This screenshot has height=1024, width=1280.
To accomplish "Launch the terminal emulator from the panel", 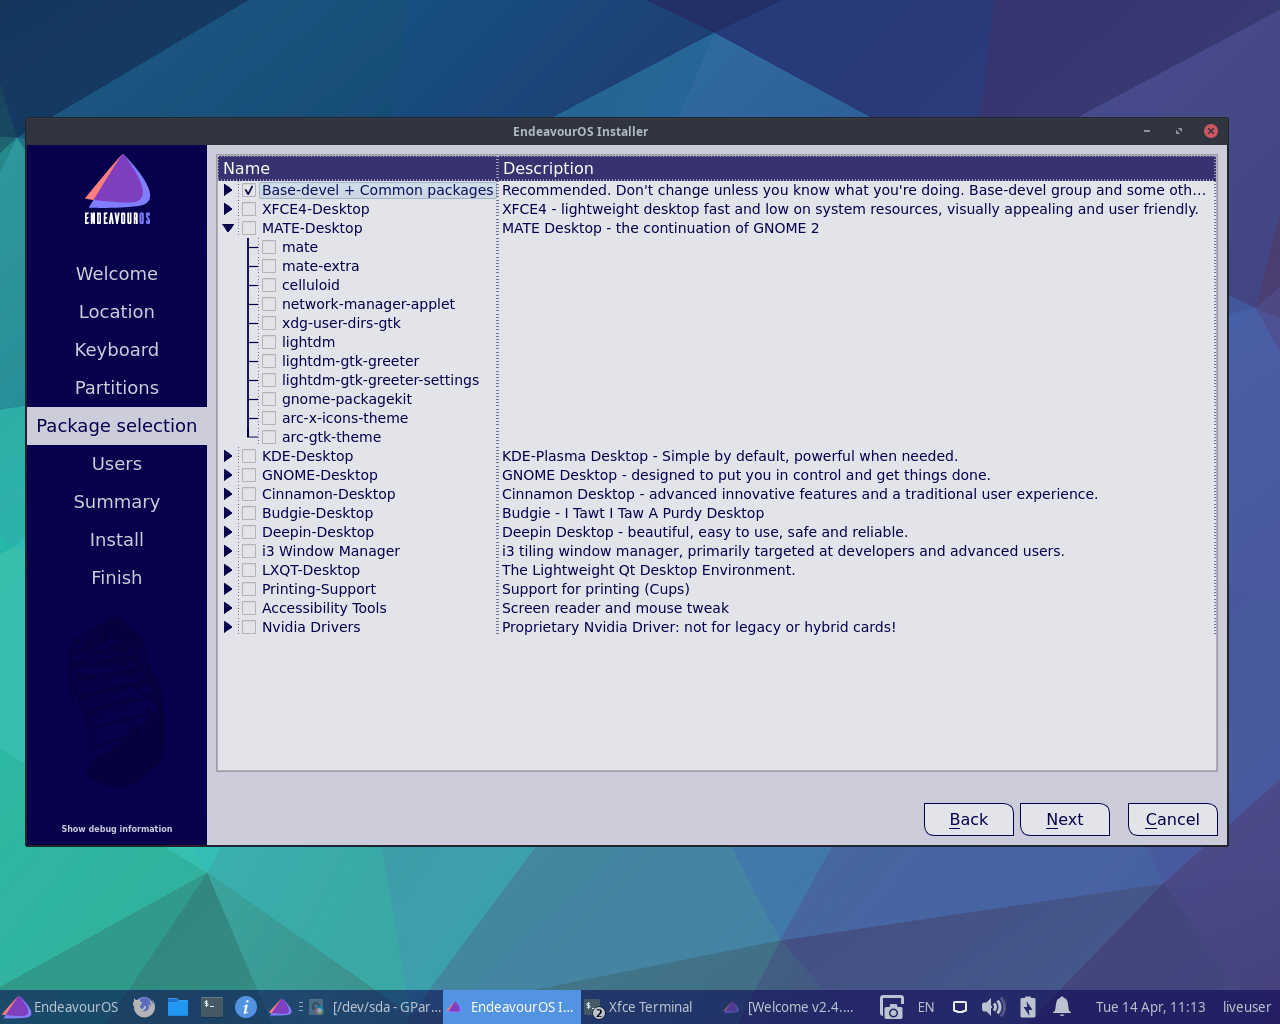I will click(x=212, y=1007).
